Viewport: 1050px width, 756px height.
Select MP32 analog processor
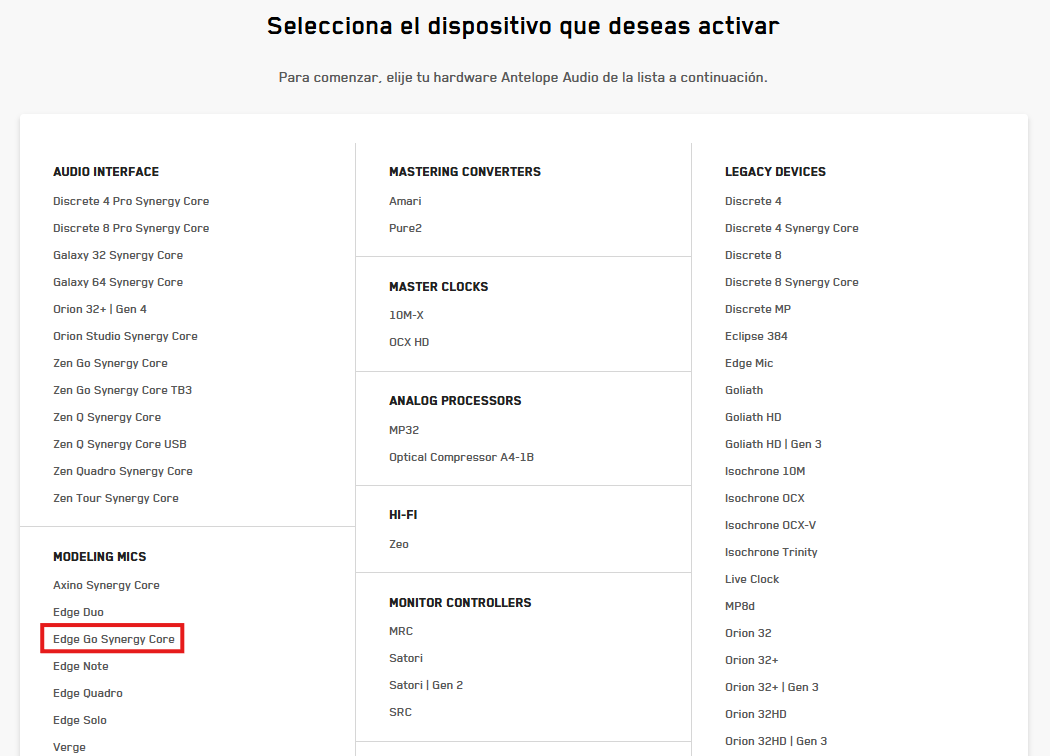(x=404, y=430)
